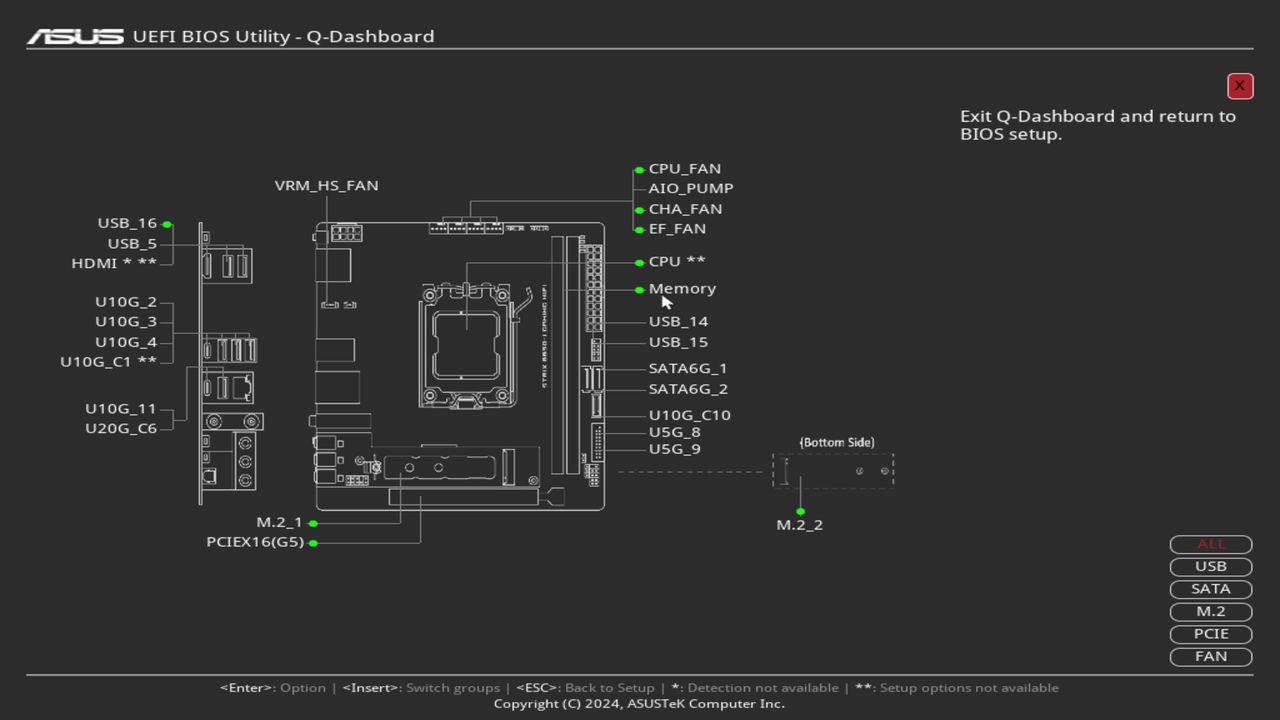The width and height of the screenshot is (1280, 720).
Task: Click the green dot beside CHA_FAN
Action: (x=639, y=210)
